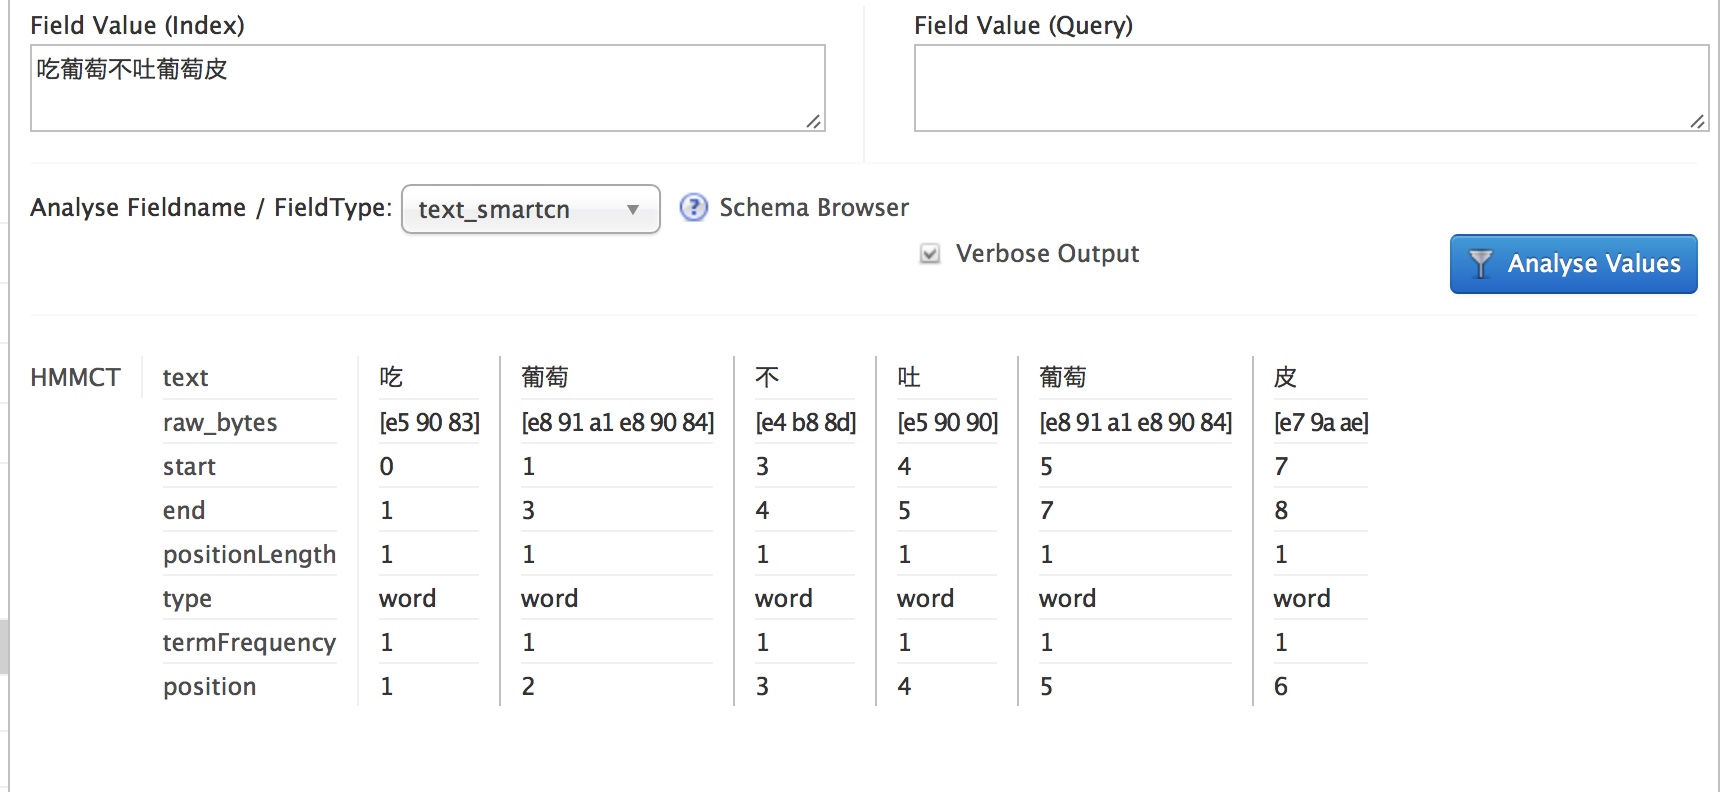1732x792 pixels.
Task: Click the raw_bytes row label
Action: [220, 422]
